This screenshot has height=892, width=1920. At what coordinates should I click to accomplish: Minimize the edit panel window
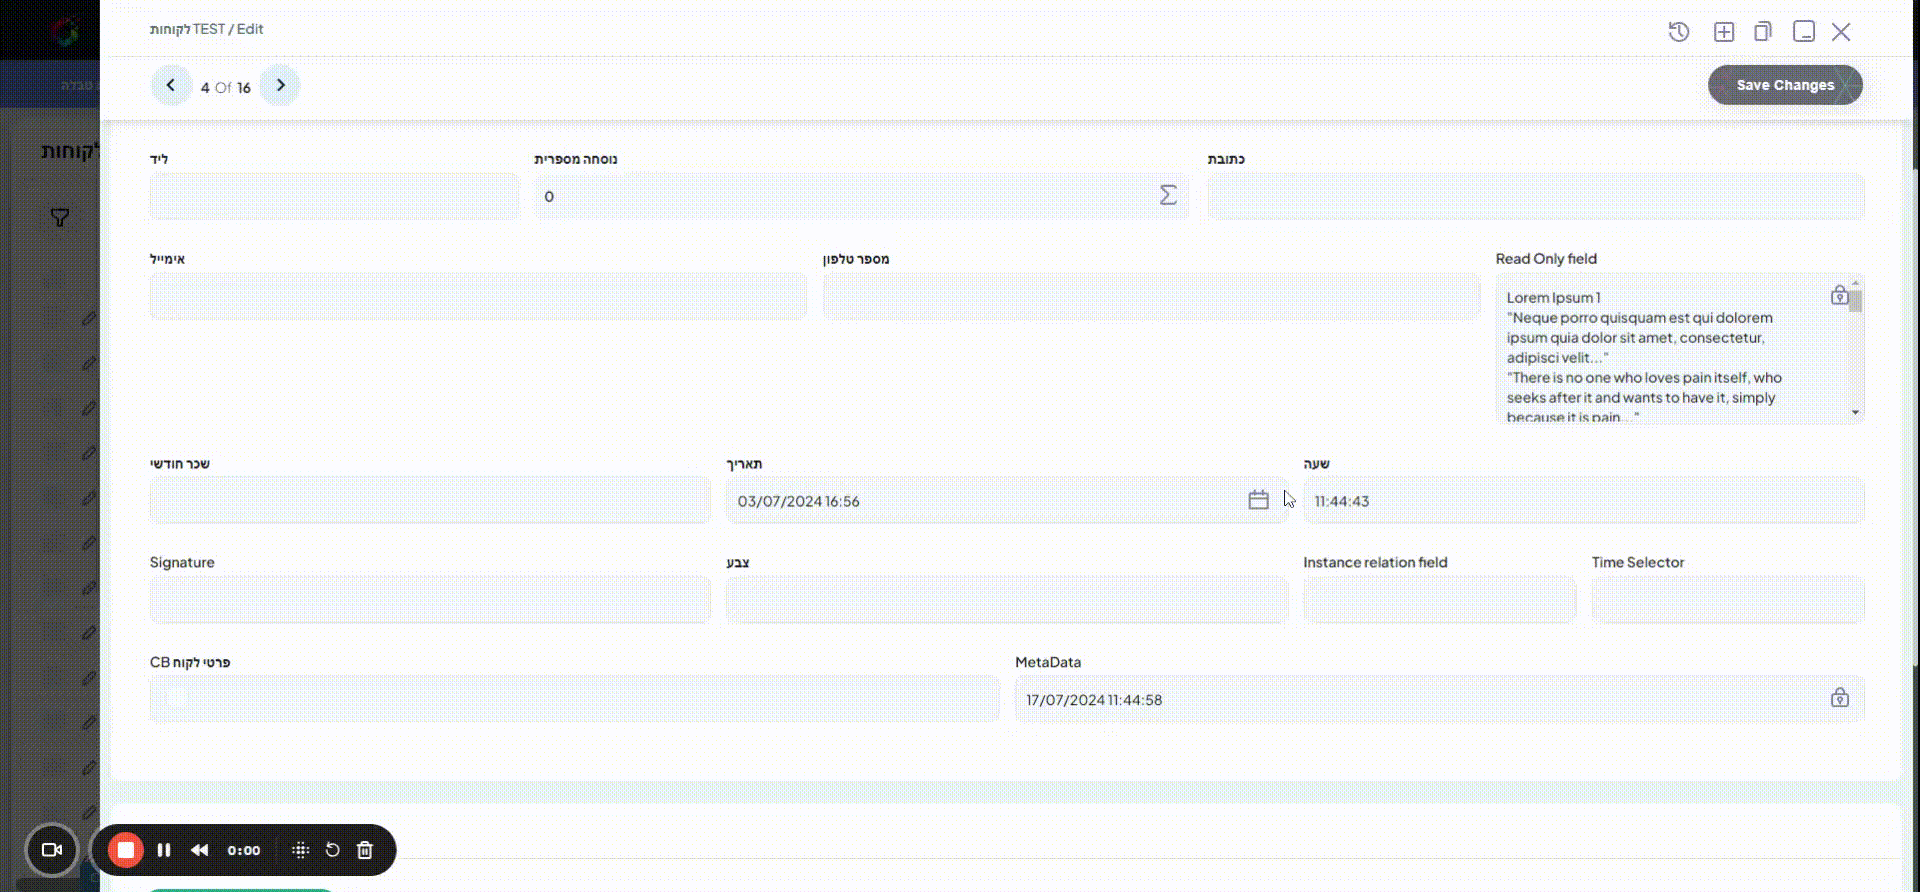(x=1804, y=32)
